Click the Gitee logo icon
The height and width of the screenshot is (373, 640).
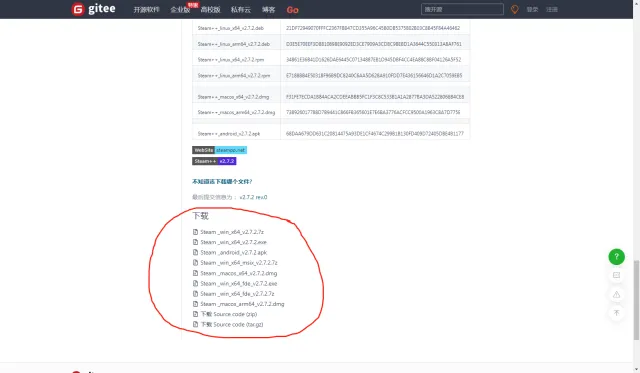pos(78,9)
